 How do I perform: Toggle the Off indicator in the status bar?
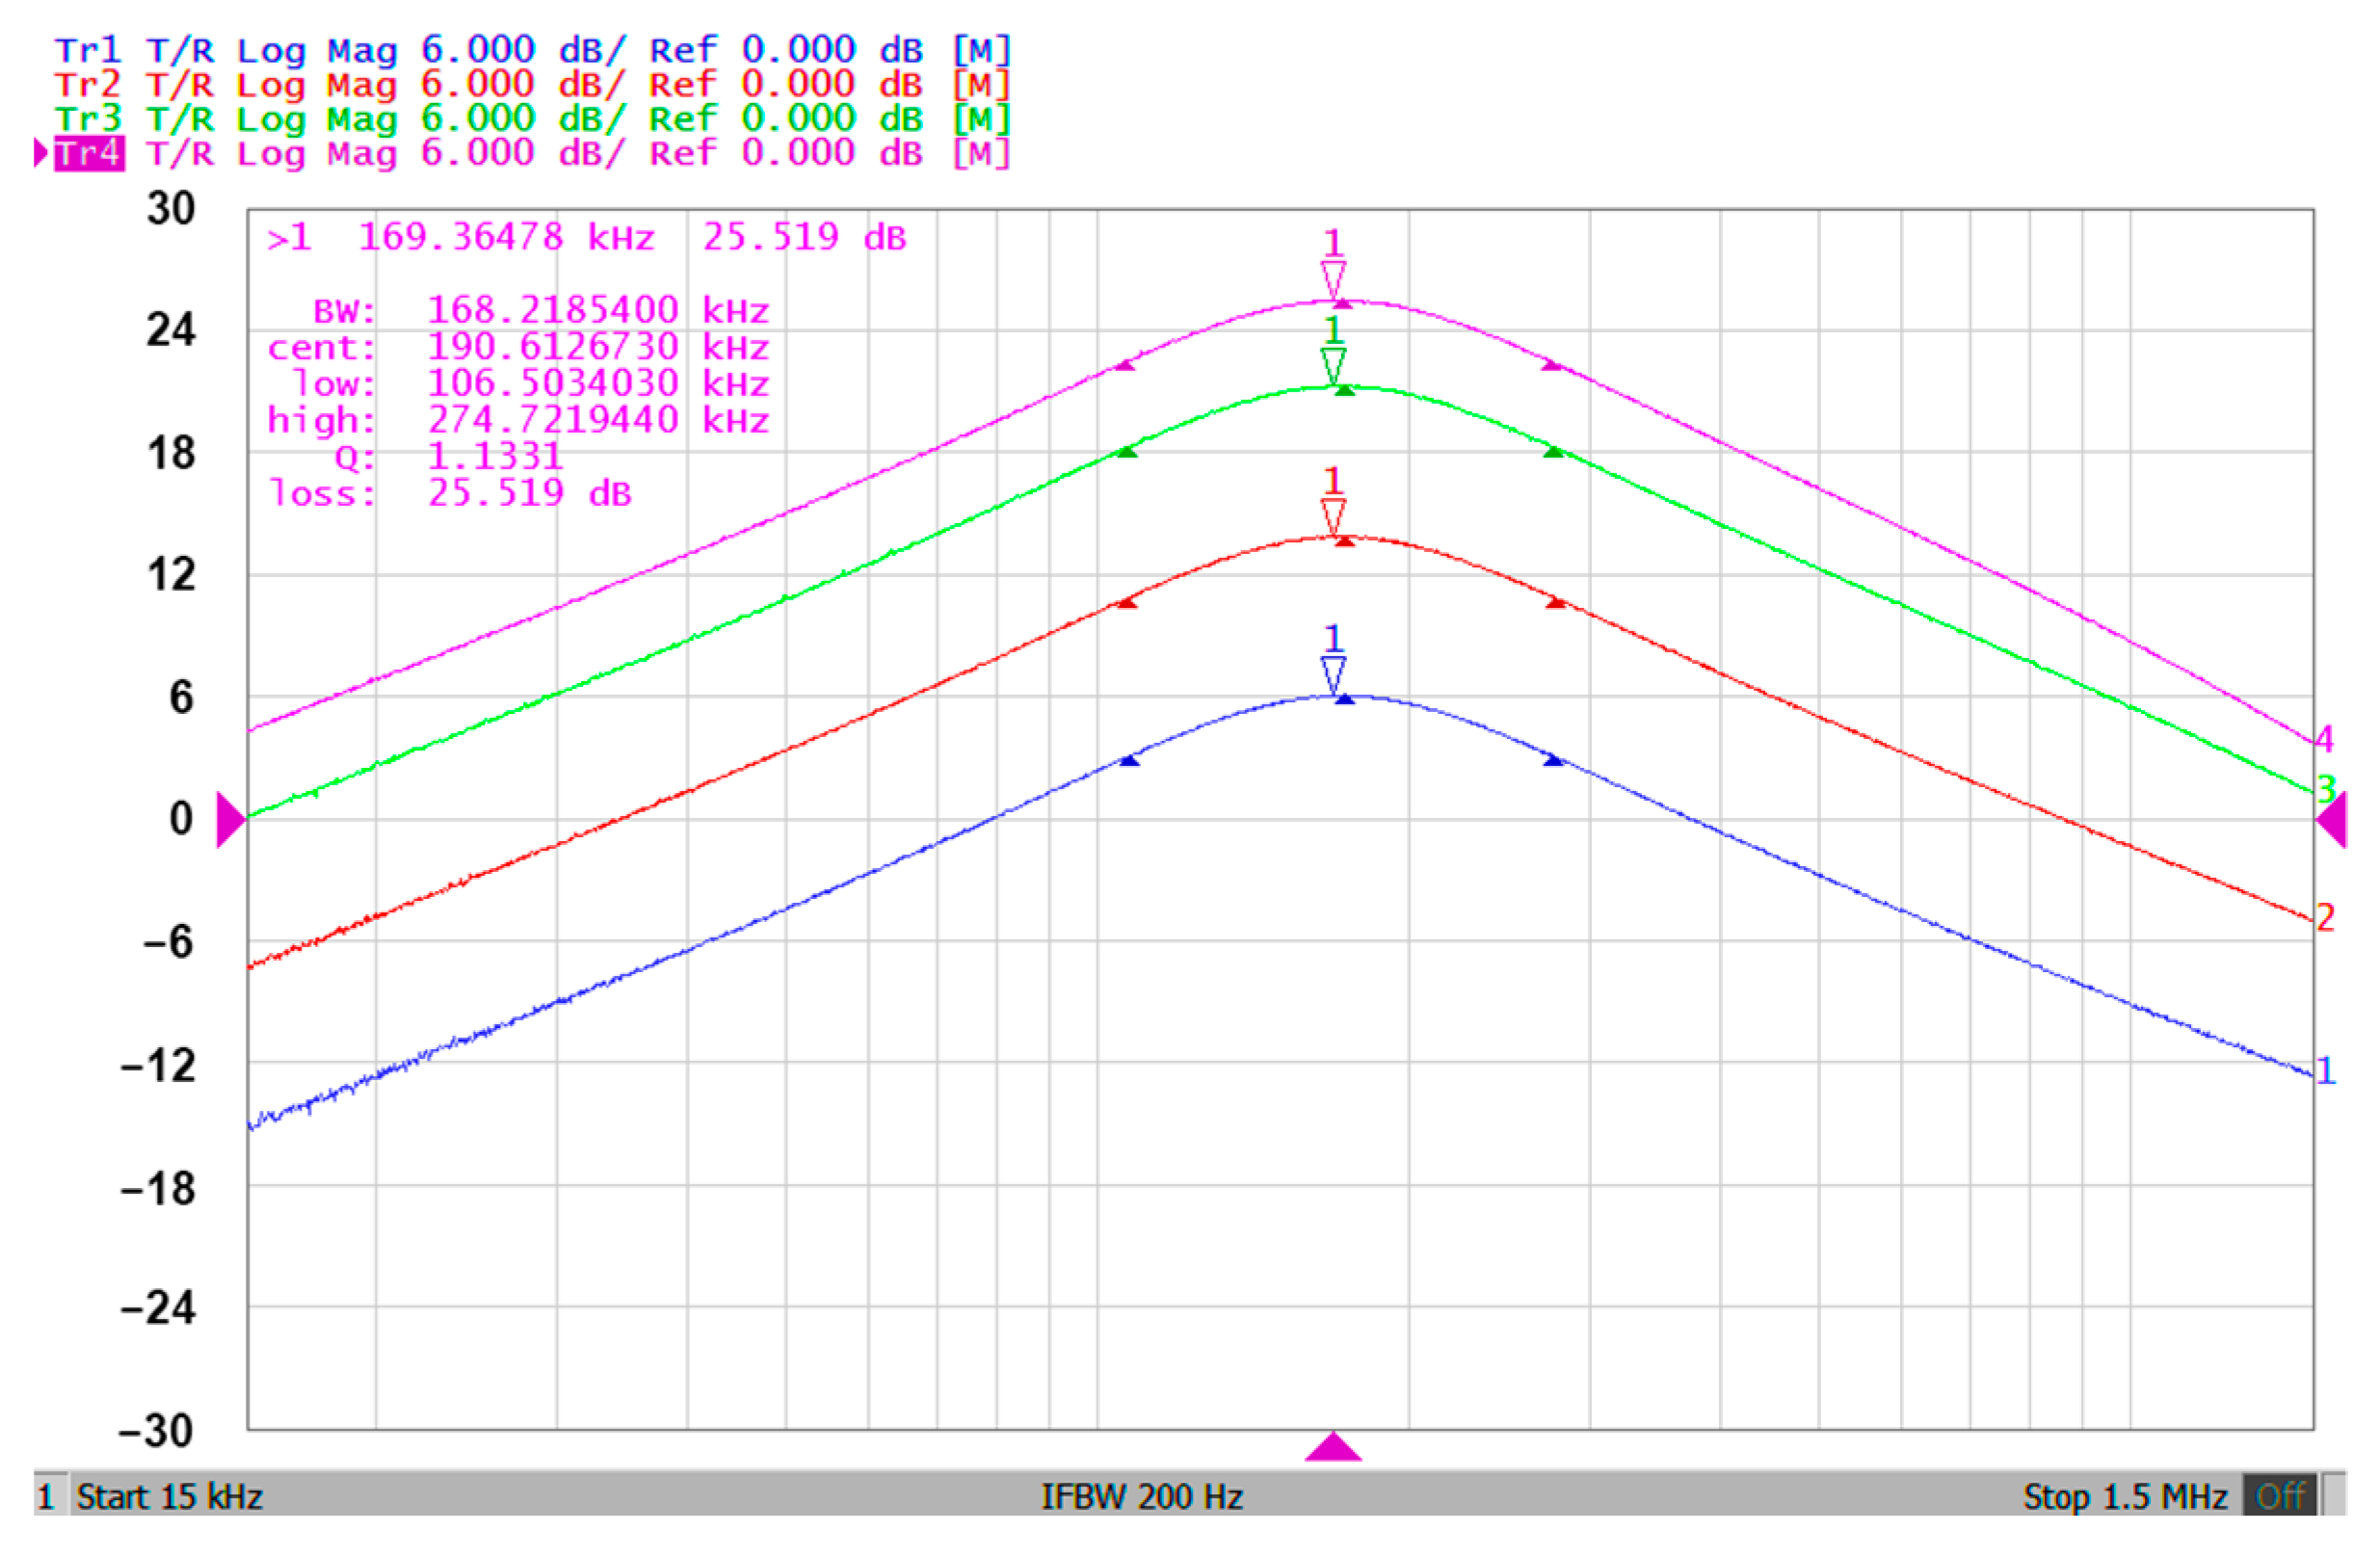click(2280, 1497)
